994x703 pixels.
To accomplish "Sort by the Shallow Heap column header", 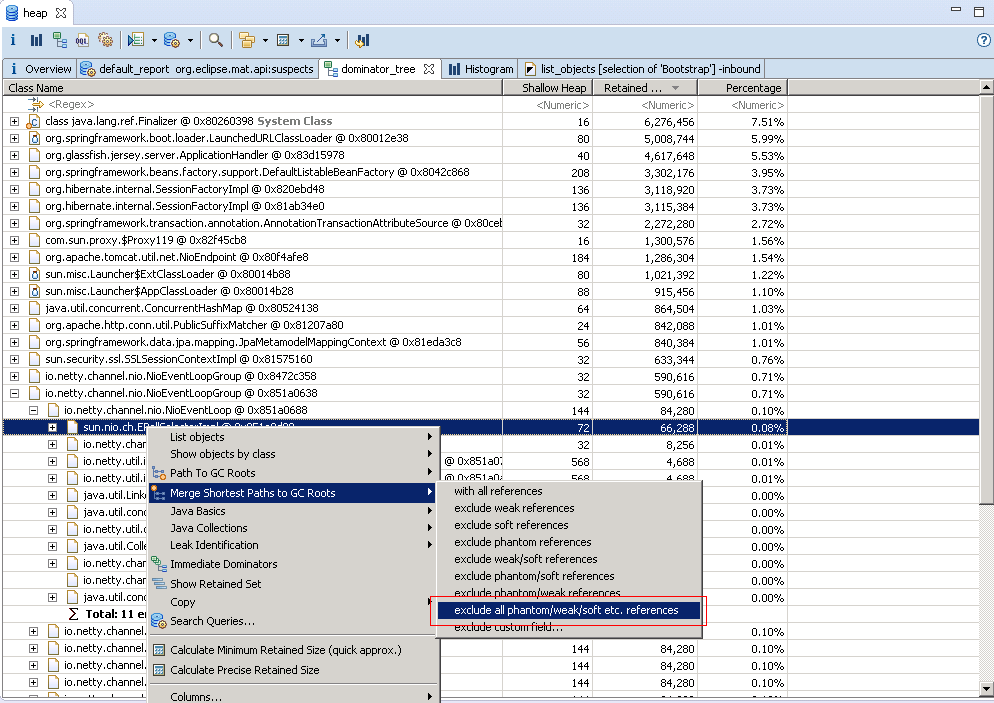I will tap(554, 88).
